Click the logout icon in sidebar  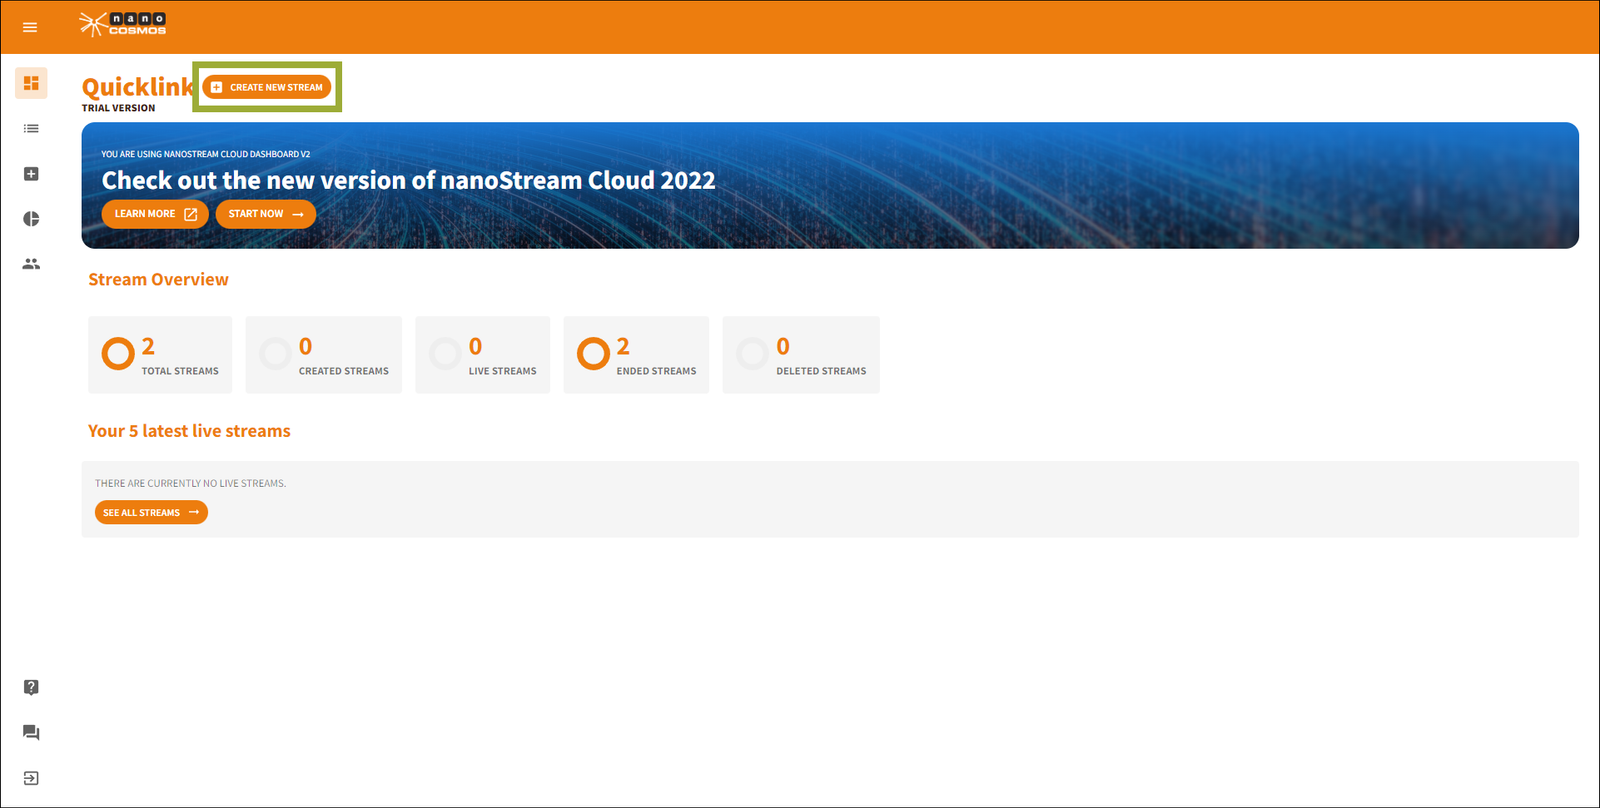(31, 778)
